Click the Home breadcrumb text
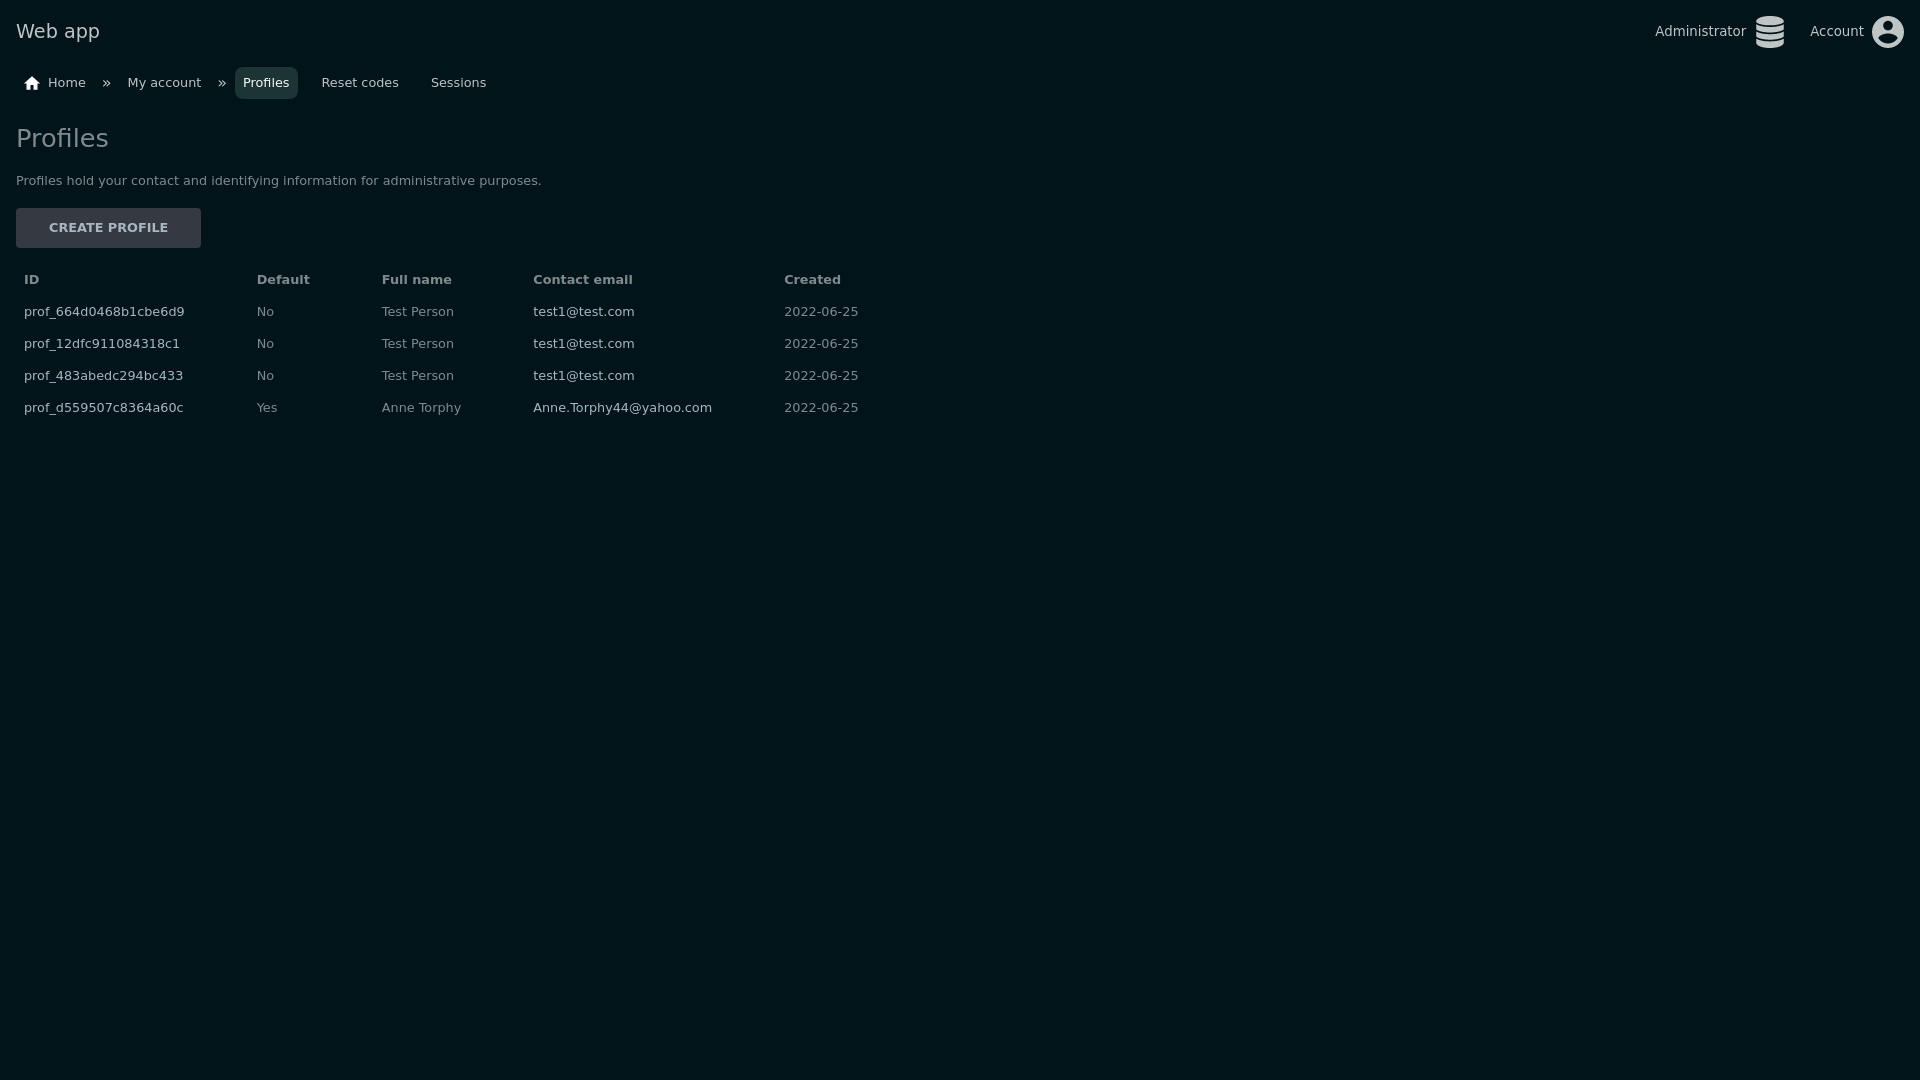The image size is (1920, 1080). point(67,83)
